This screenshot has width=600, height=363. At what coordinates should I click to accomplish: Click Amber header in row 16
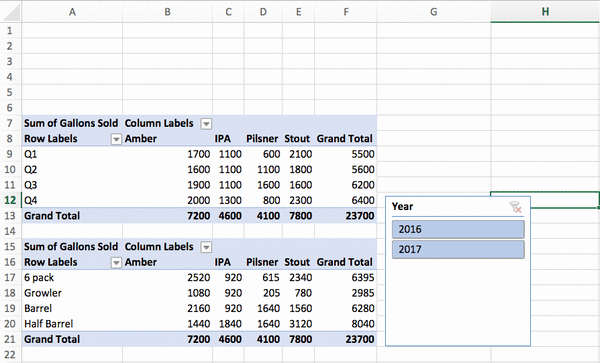141,262
